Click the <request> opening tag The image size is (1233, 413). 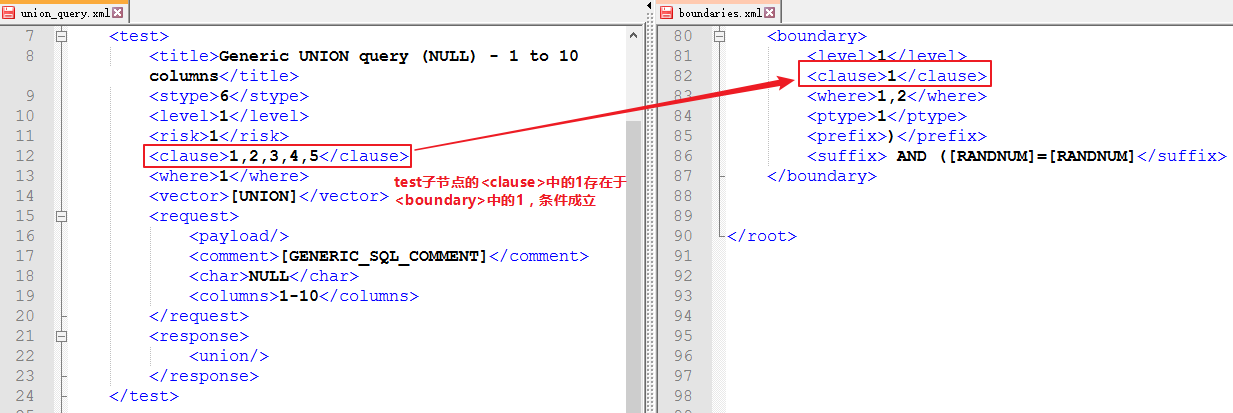tap(194, 216)
